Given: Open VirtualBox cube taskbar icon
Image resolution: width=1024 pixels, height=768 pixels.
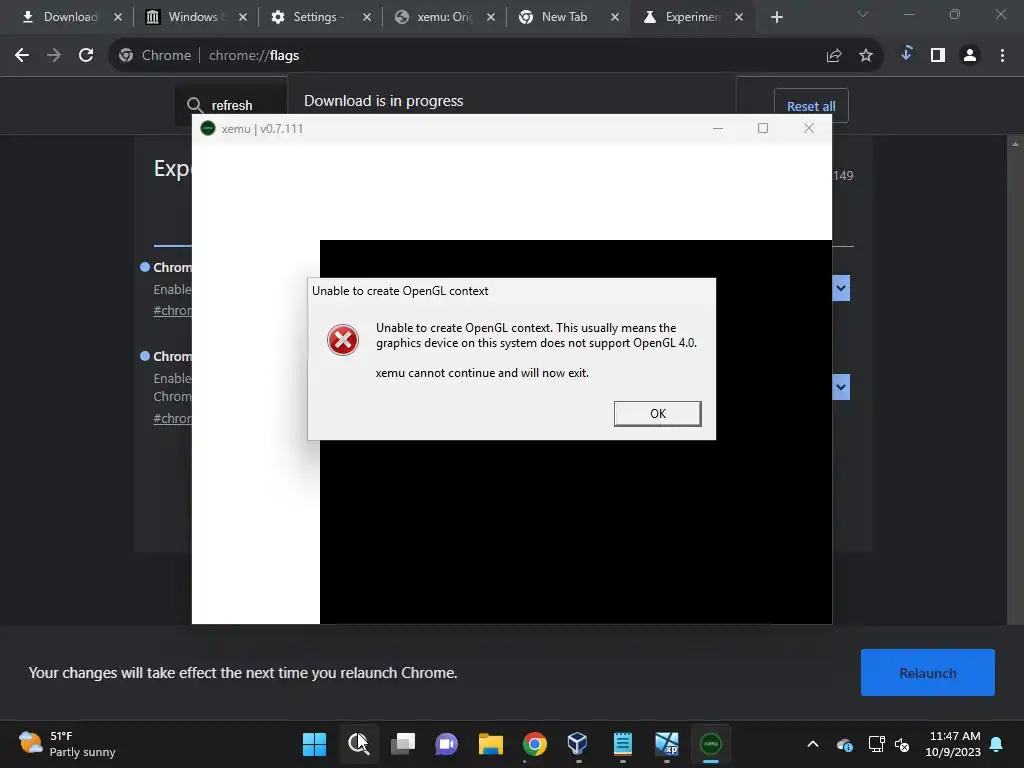Looking at the screenshot, I should (x=578, y=744).
